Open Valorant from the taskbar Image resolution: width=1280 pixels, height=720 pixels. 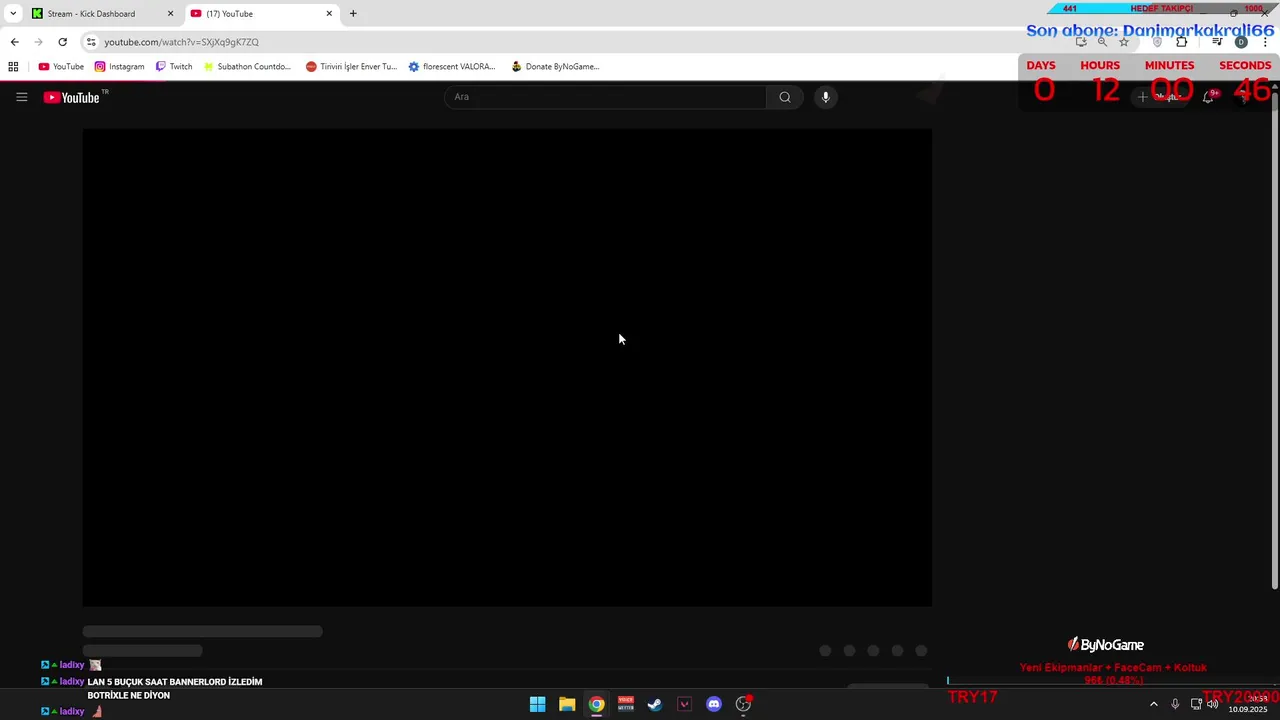684,704
